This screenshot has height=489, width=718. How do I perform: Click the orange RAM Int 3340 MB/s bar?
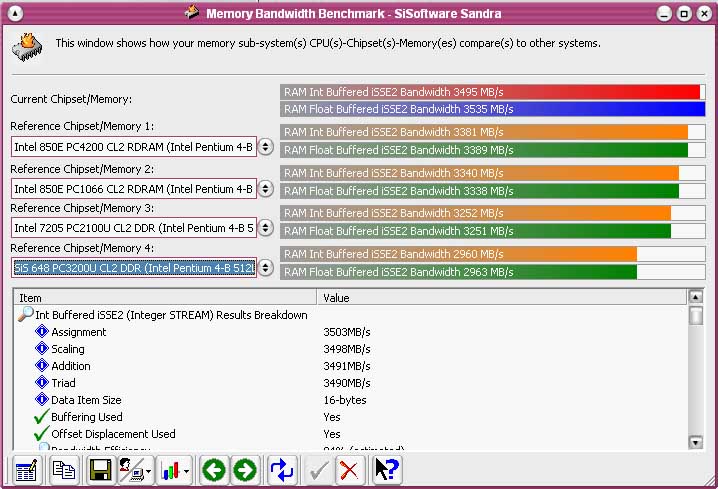(492, 173)
